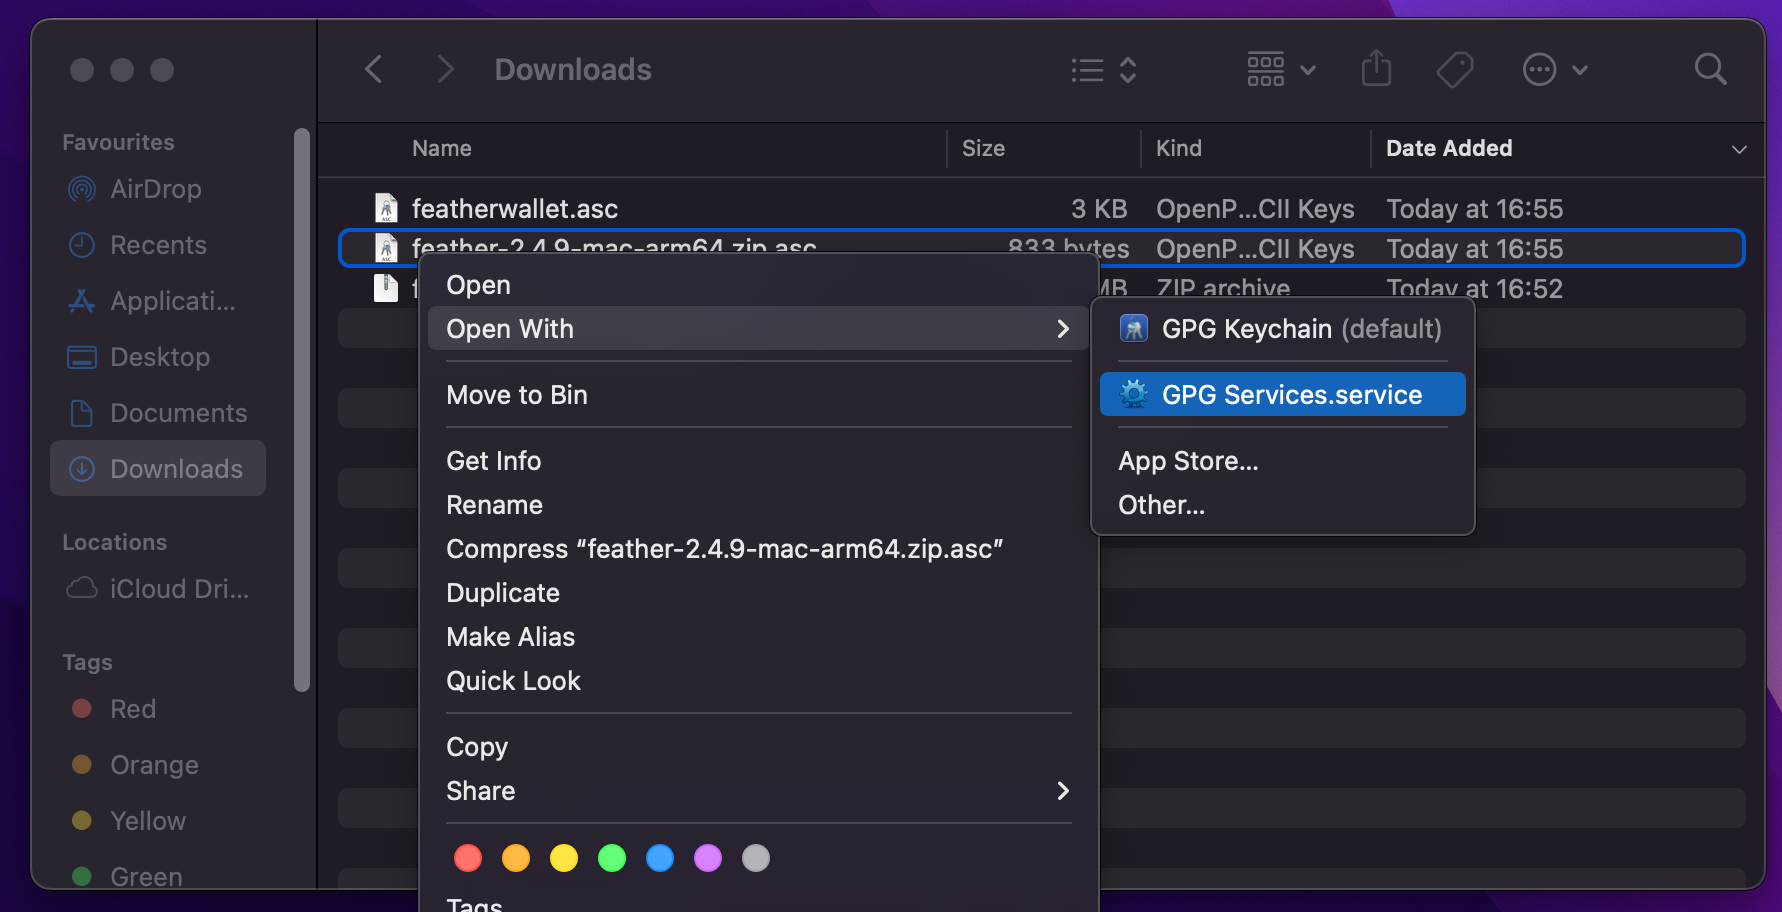Apply the purple tag color dot

pos(708,858)
